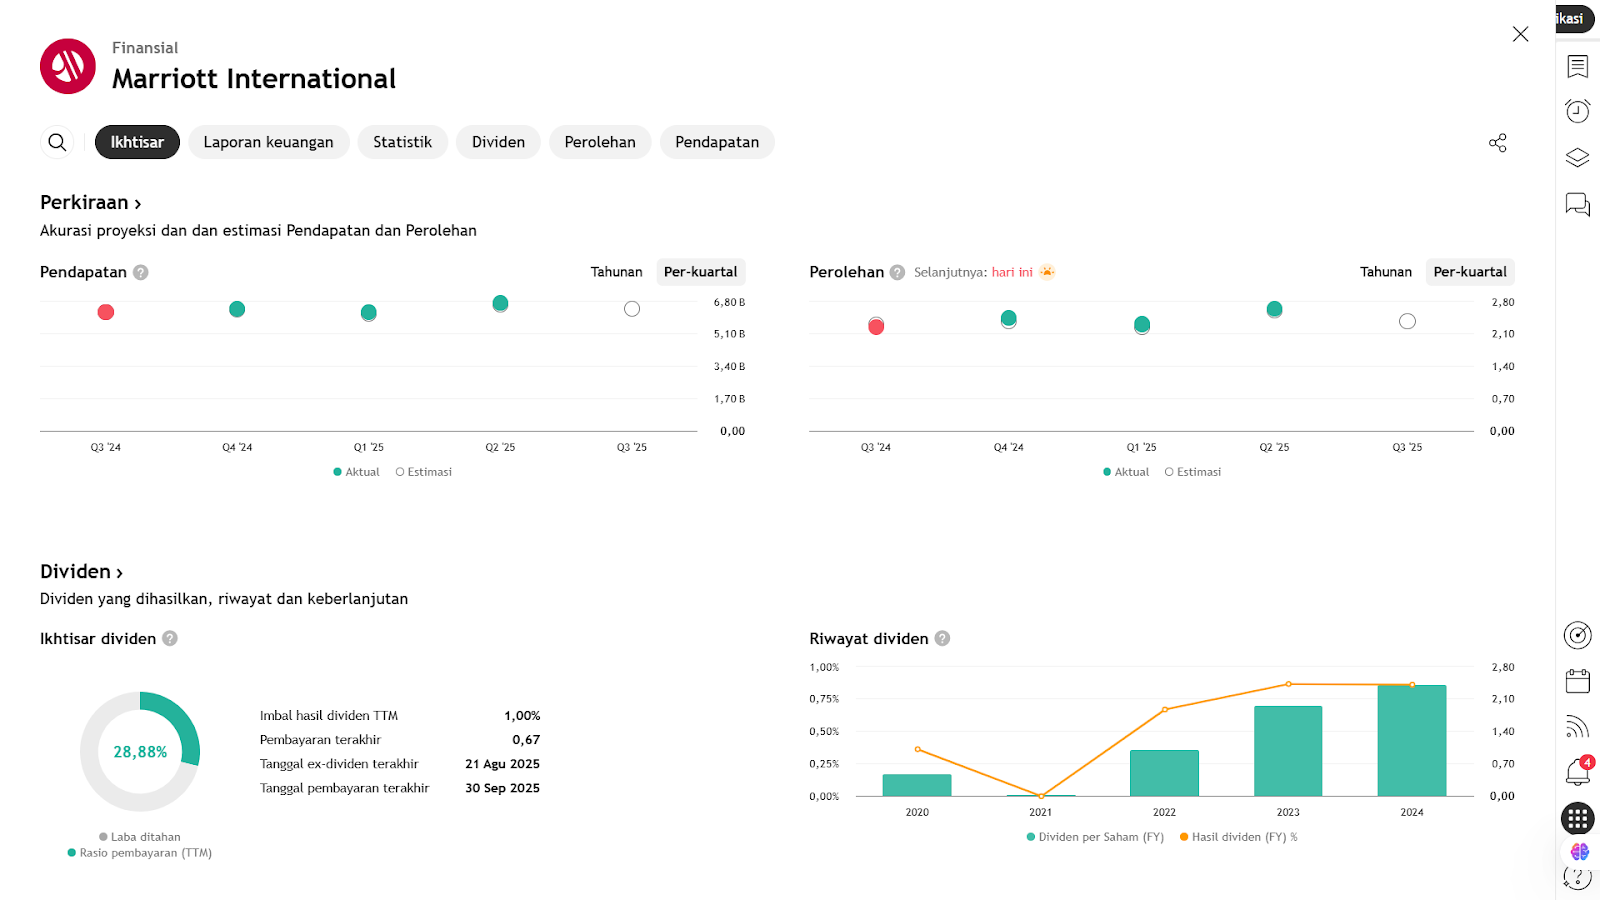Open the alerts clock icon in sidebar
The height and width of the screenshot is (900, 1600).
[x=1577, y=111]
